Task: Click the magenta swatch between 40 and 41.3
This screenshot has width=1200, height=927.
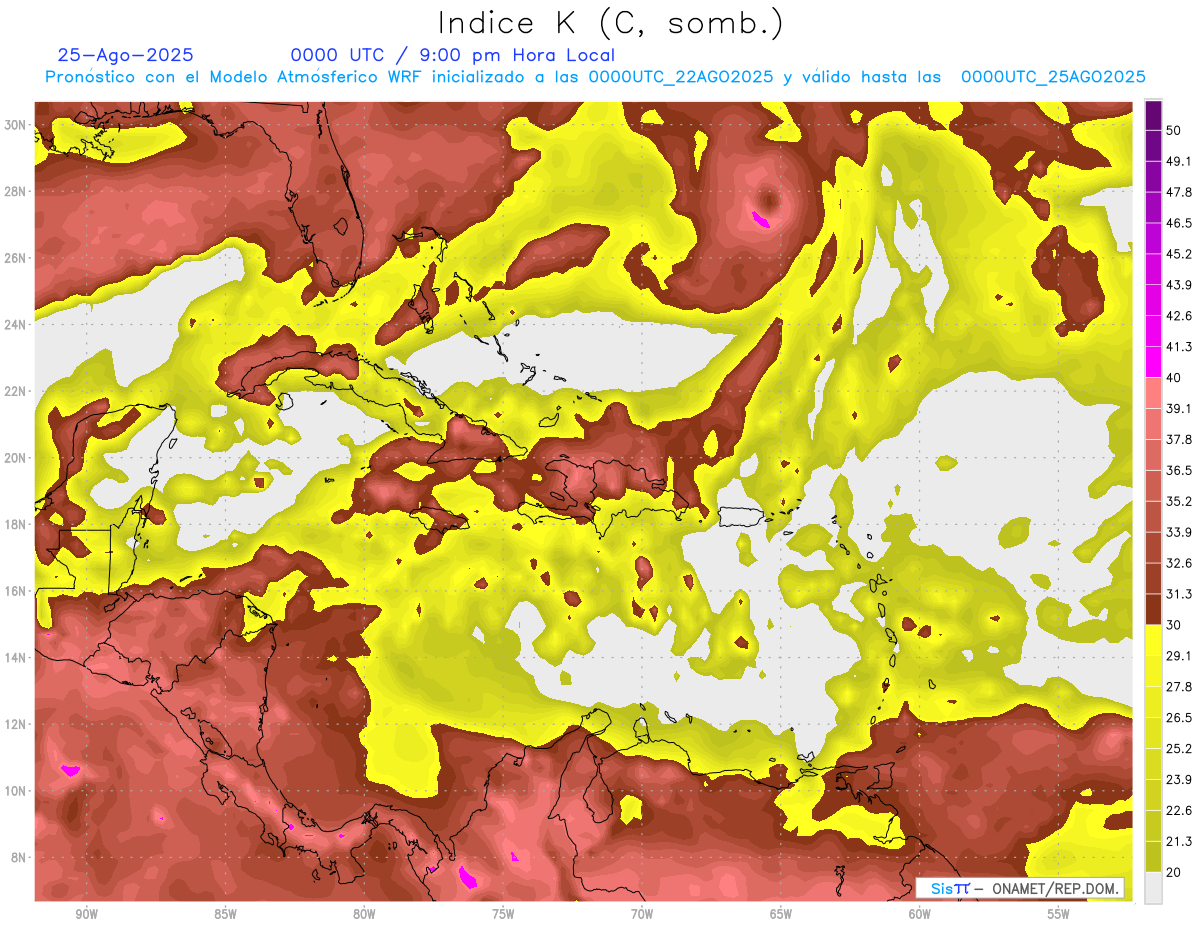Action: tap(1153, 362)
